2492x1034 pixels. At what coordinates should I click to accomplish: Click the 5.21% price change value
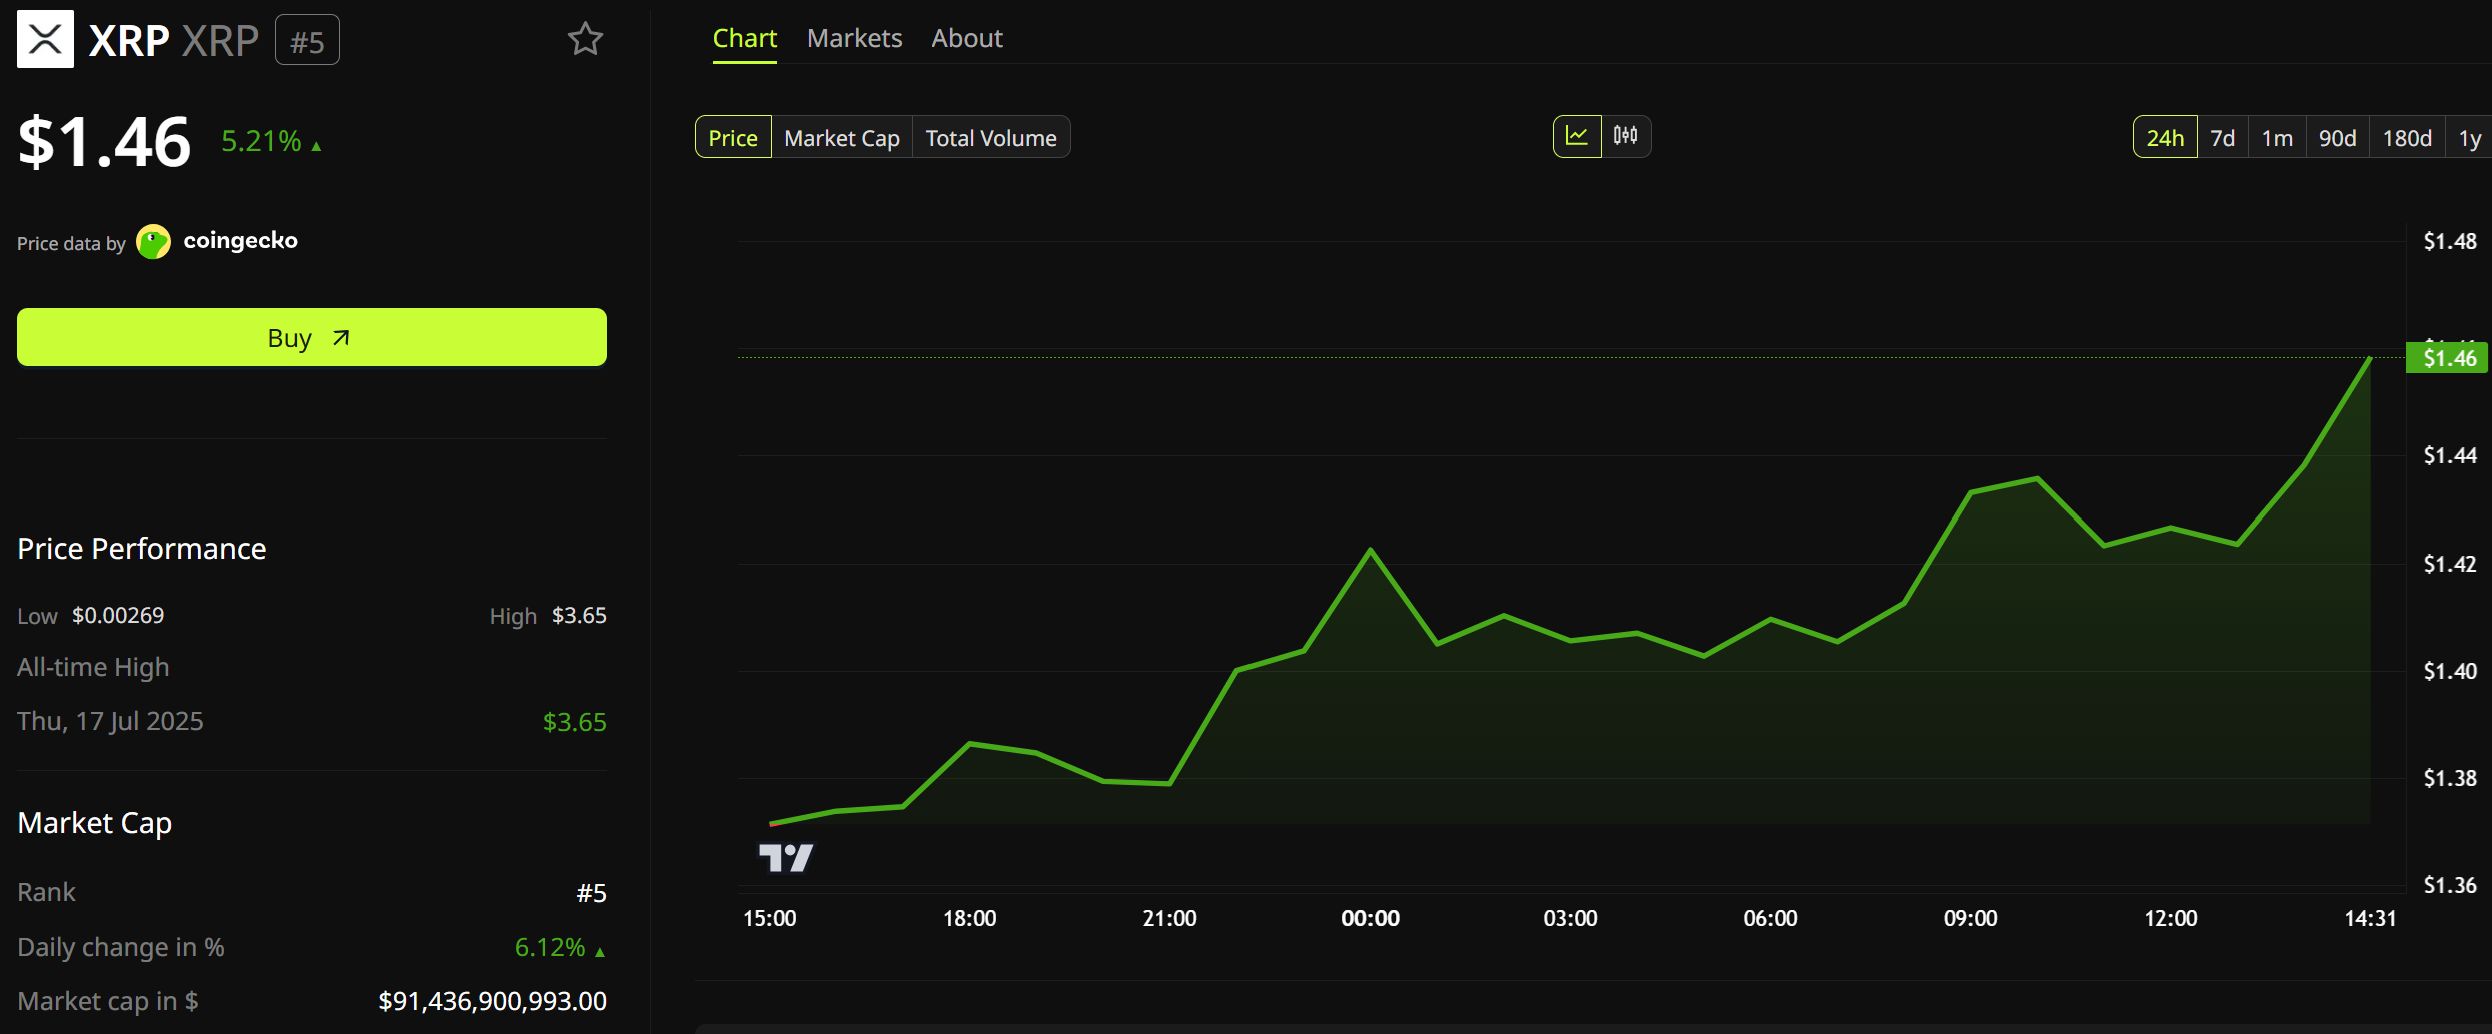[x=261, y=141]
